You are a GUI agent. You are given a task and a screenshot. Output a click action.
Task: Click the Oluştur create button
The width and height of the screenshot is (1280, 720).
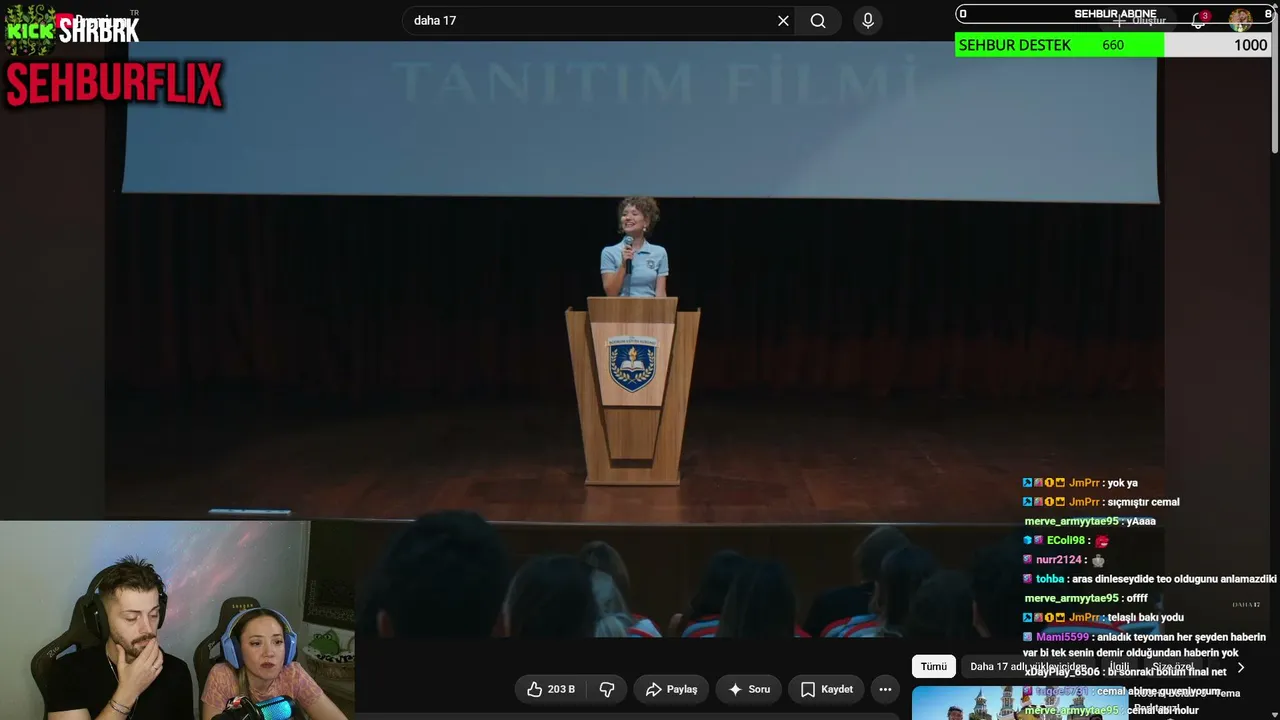tap(1141, 20)
